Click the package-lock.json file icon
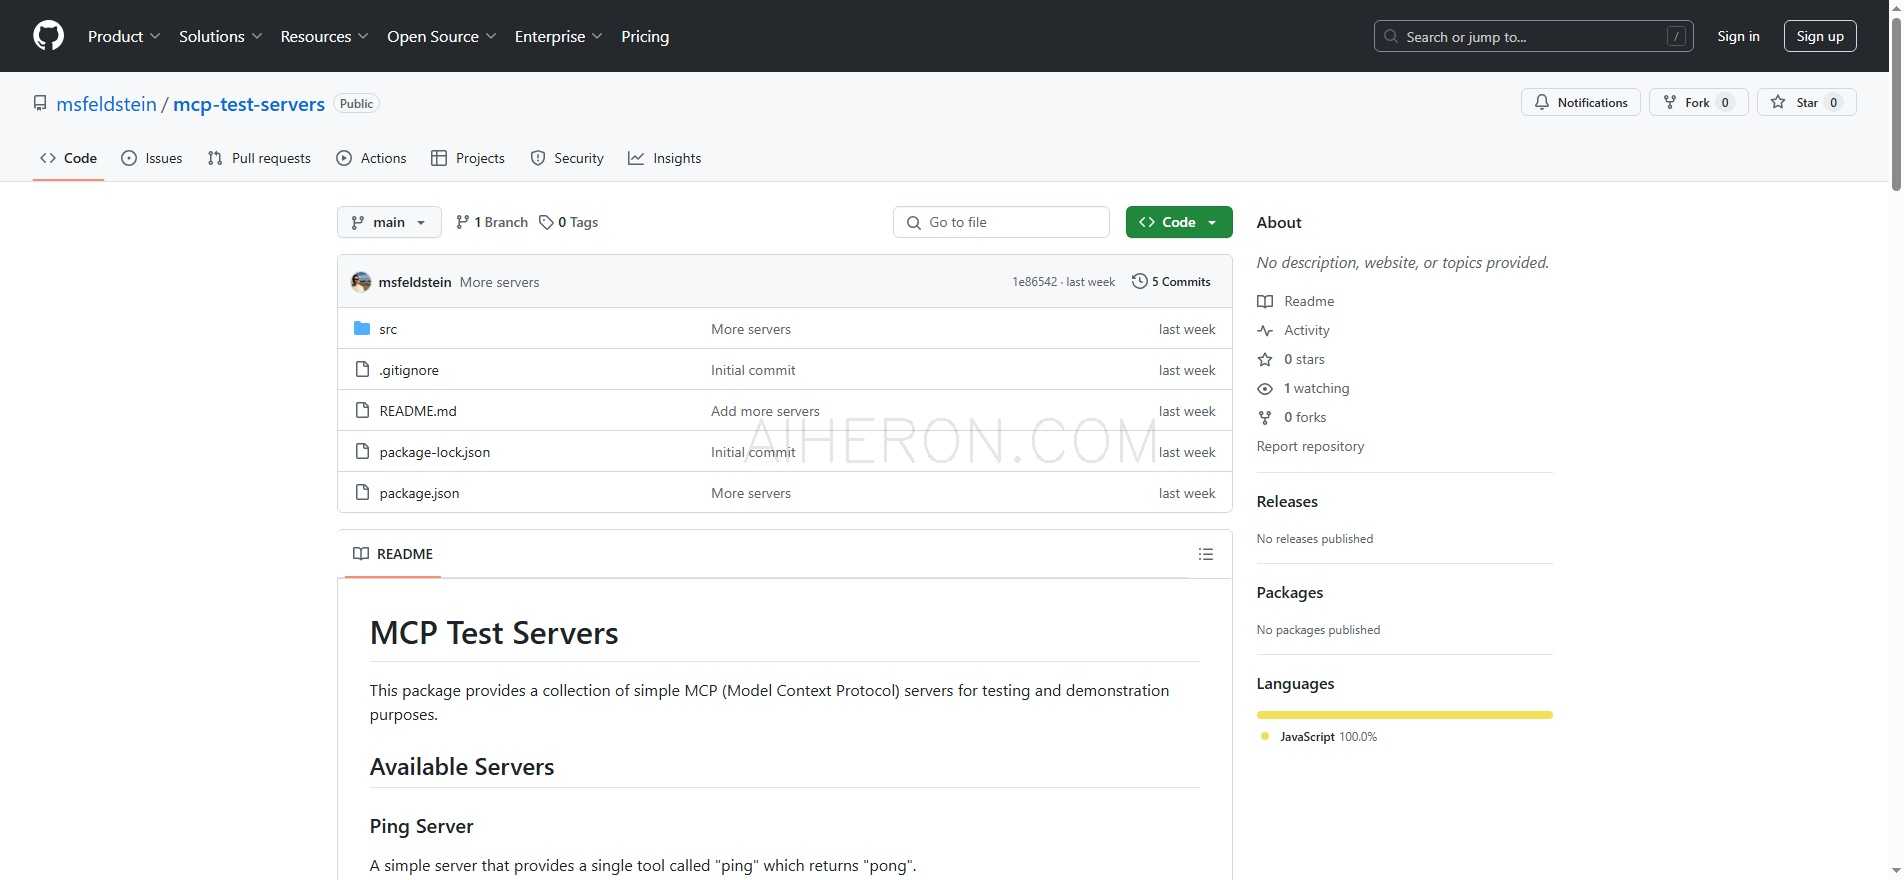 coord(362,451)
